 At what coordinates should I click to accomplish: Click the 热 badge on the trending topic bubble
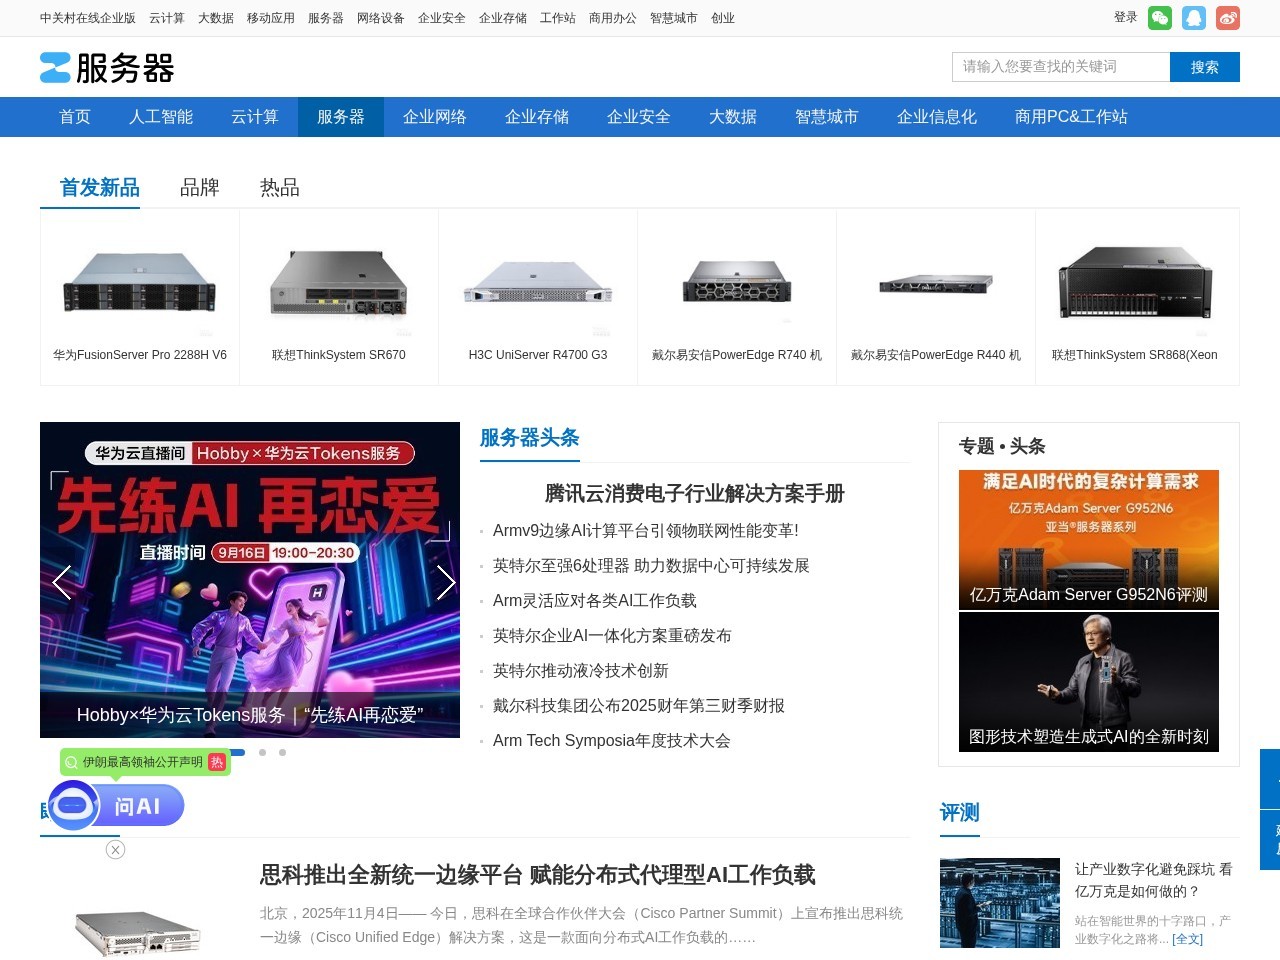pos(216,761)
